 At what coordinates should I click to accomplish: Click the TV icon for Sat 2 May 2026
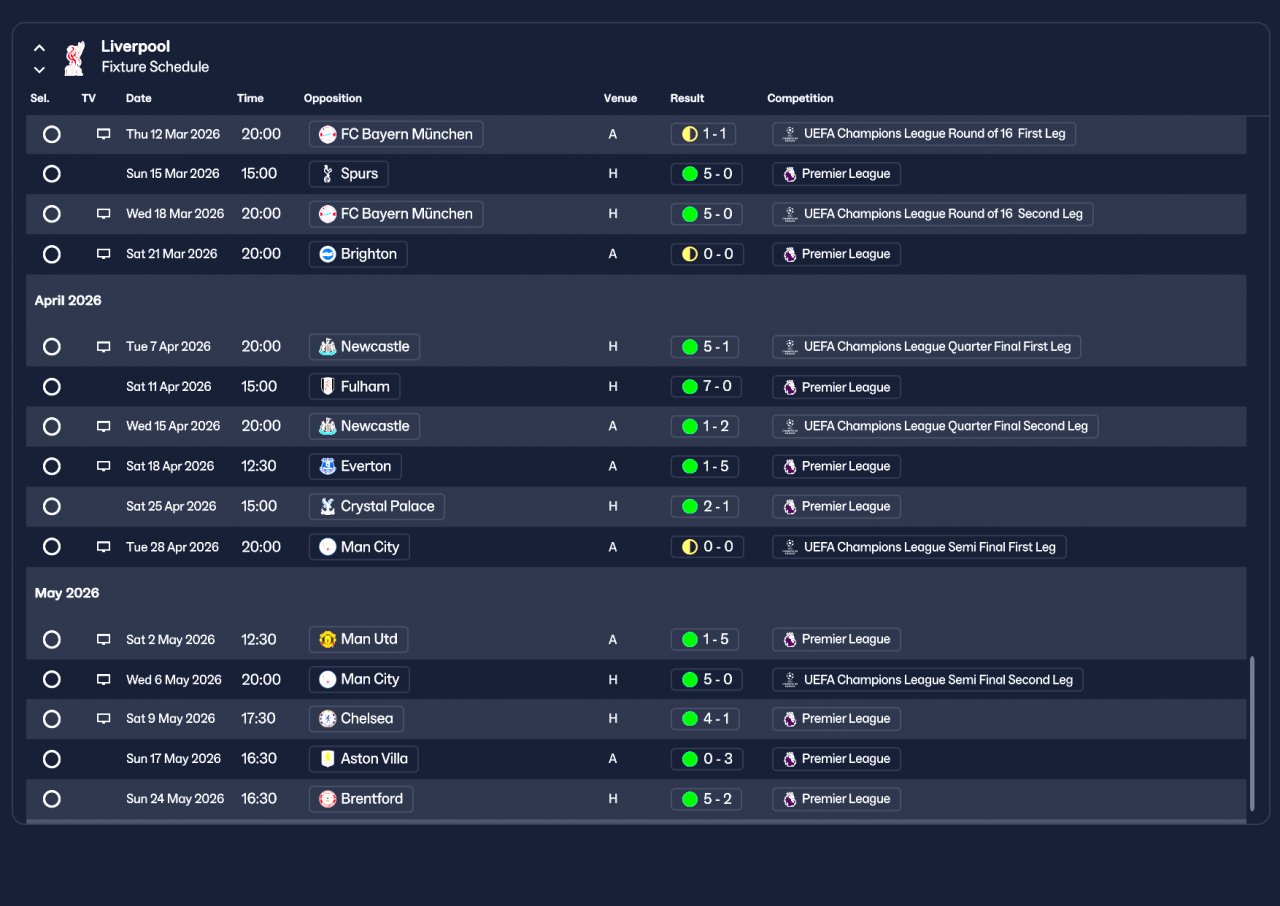coord(103,639)
